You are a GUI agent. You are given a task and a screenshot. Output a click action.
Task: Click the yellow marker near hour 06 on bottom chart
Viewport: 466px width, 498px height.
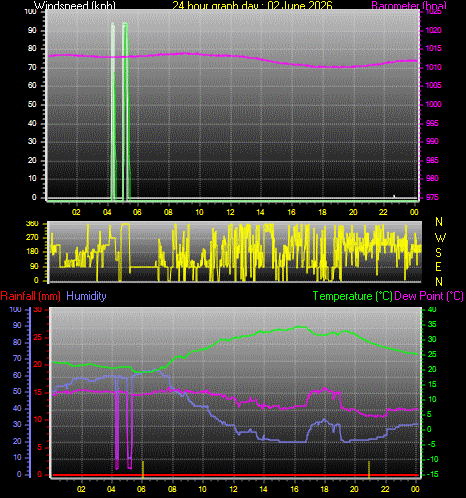click(x=143, y=469)
